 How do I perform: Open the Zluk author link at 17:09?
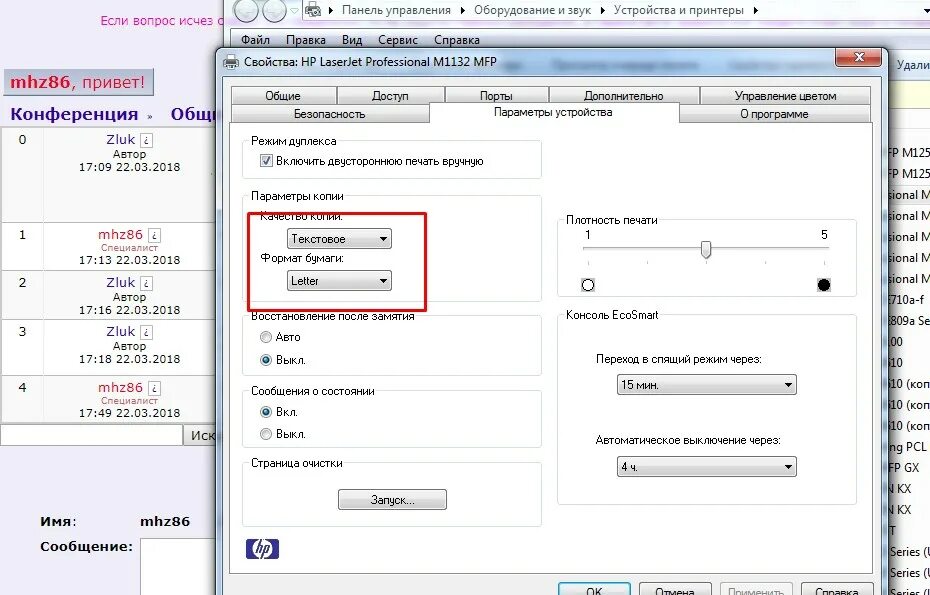point(120,140)
